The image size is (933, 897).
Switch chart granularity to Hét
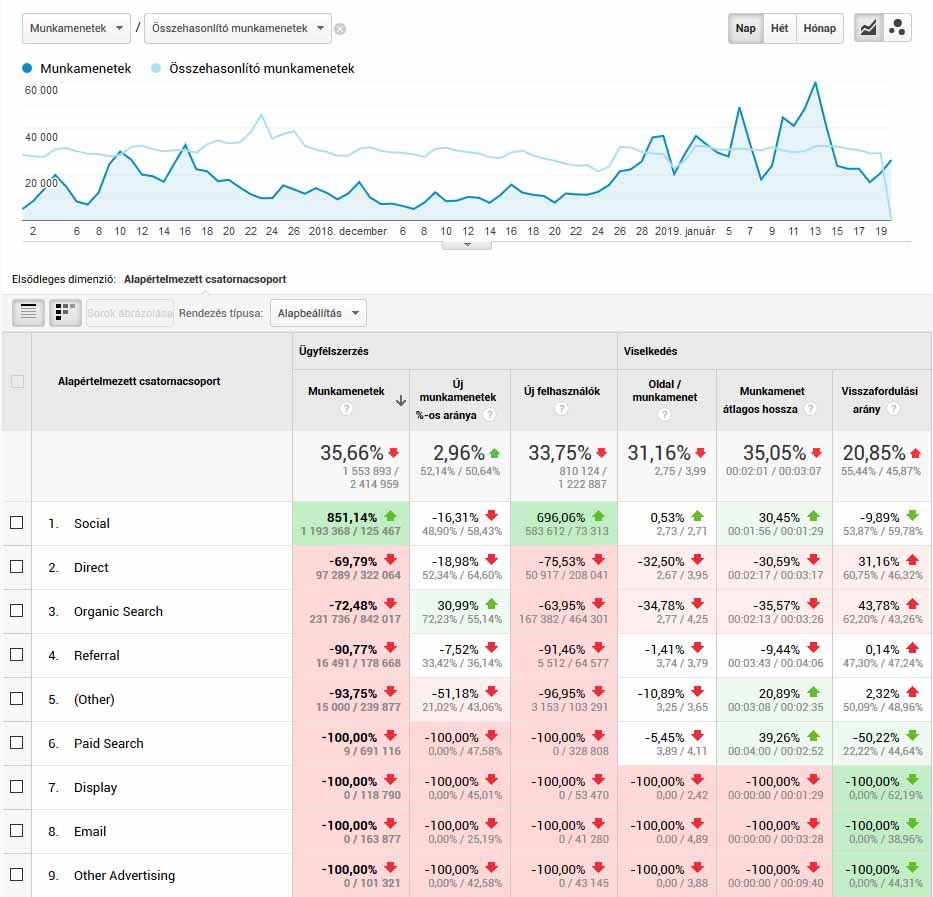pos(780,28)
